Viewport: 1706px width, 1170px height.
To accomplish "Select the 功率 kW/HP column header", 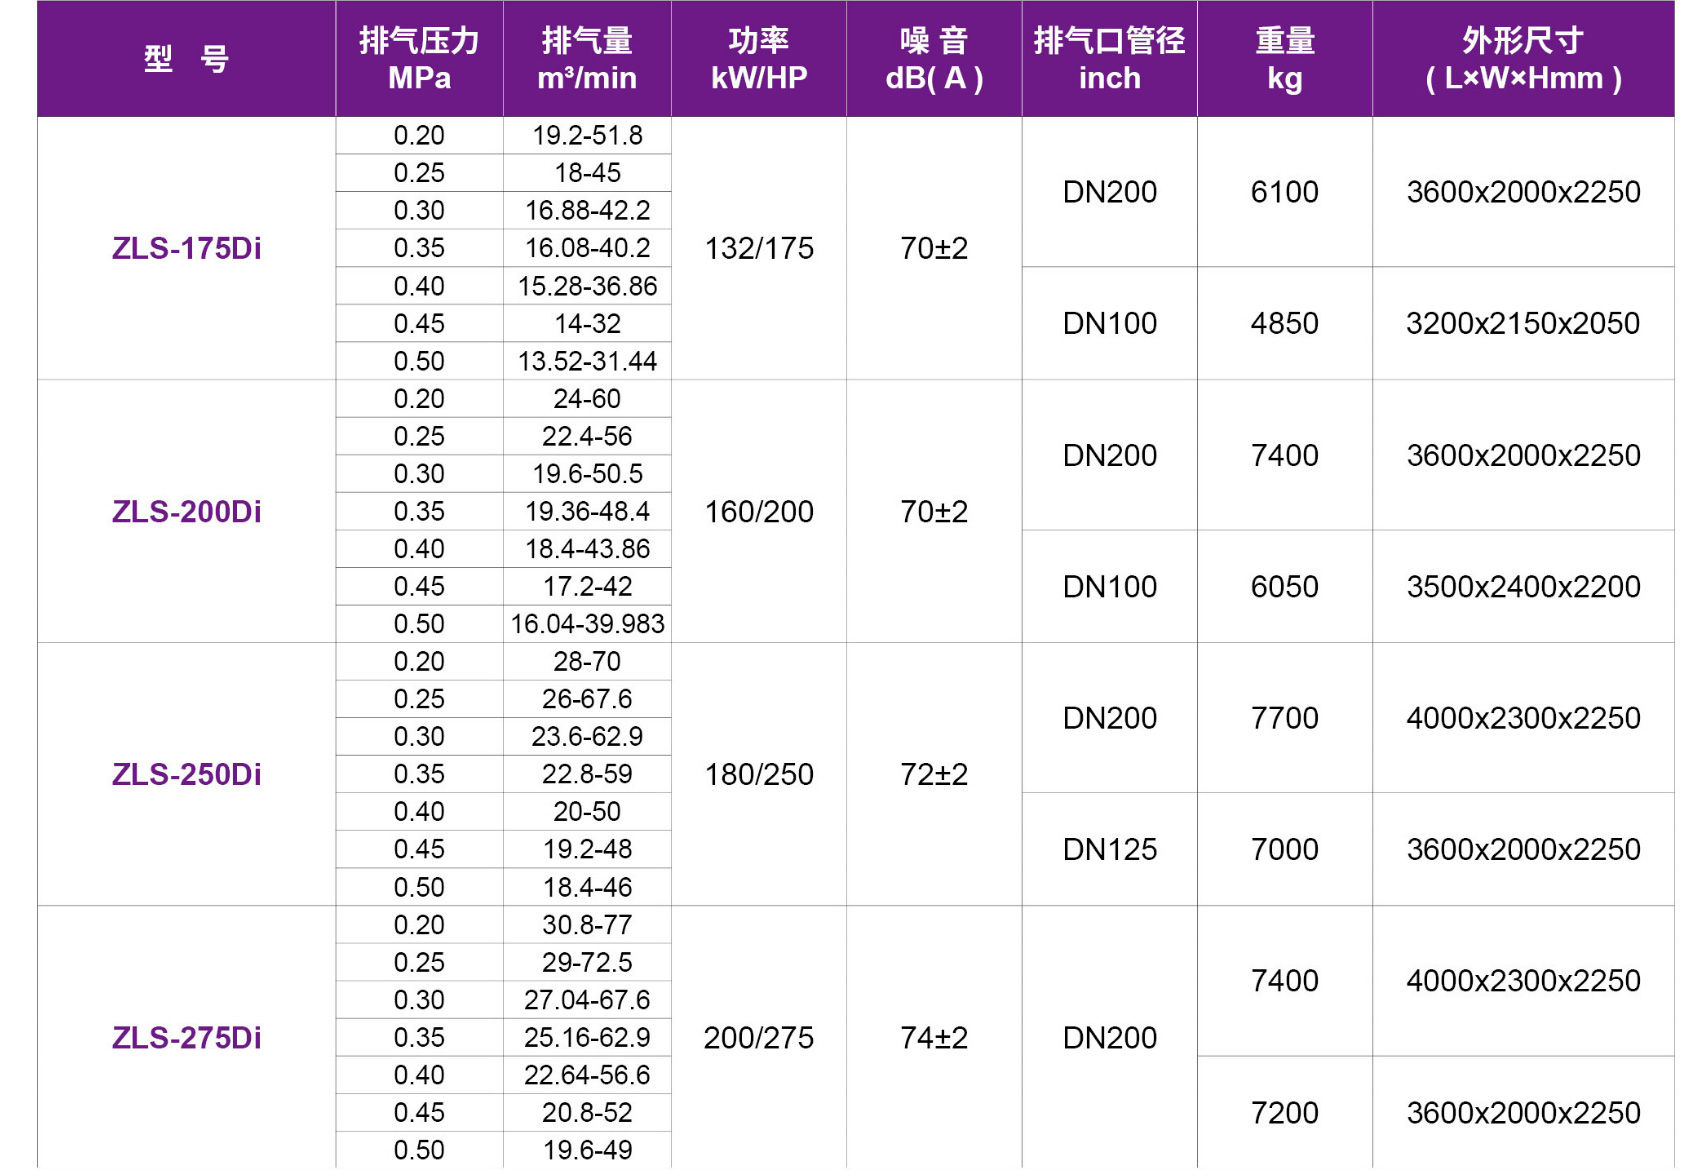I will click(759, 59).
